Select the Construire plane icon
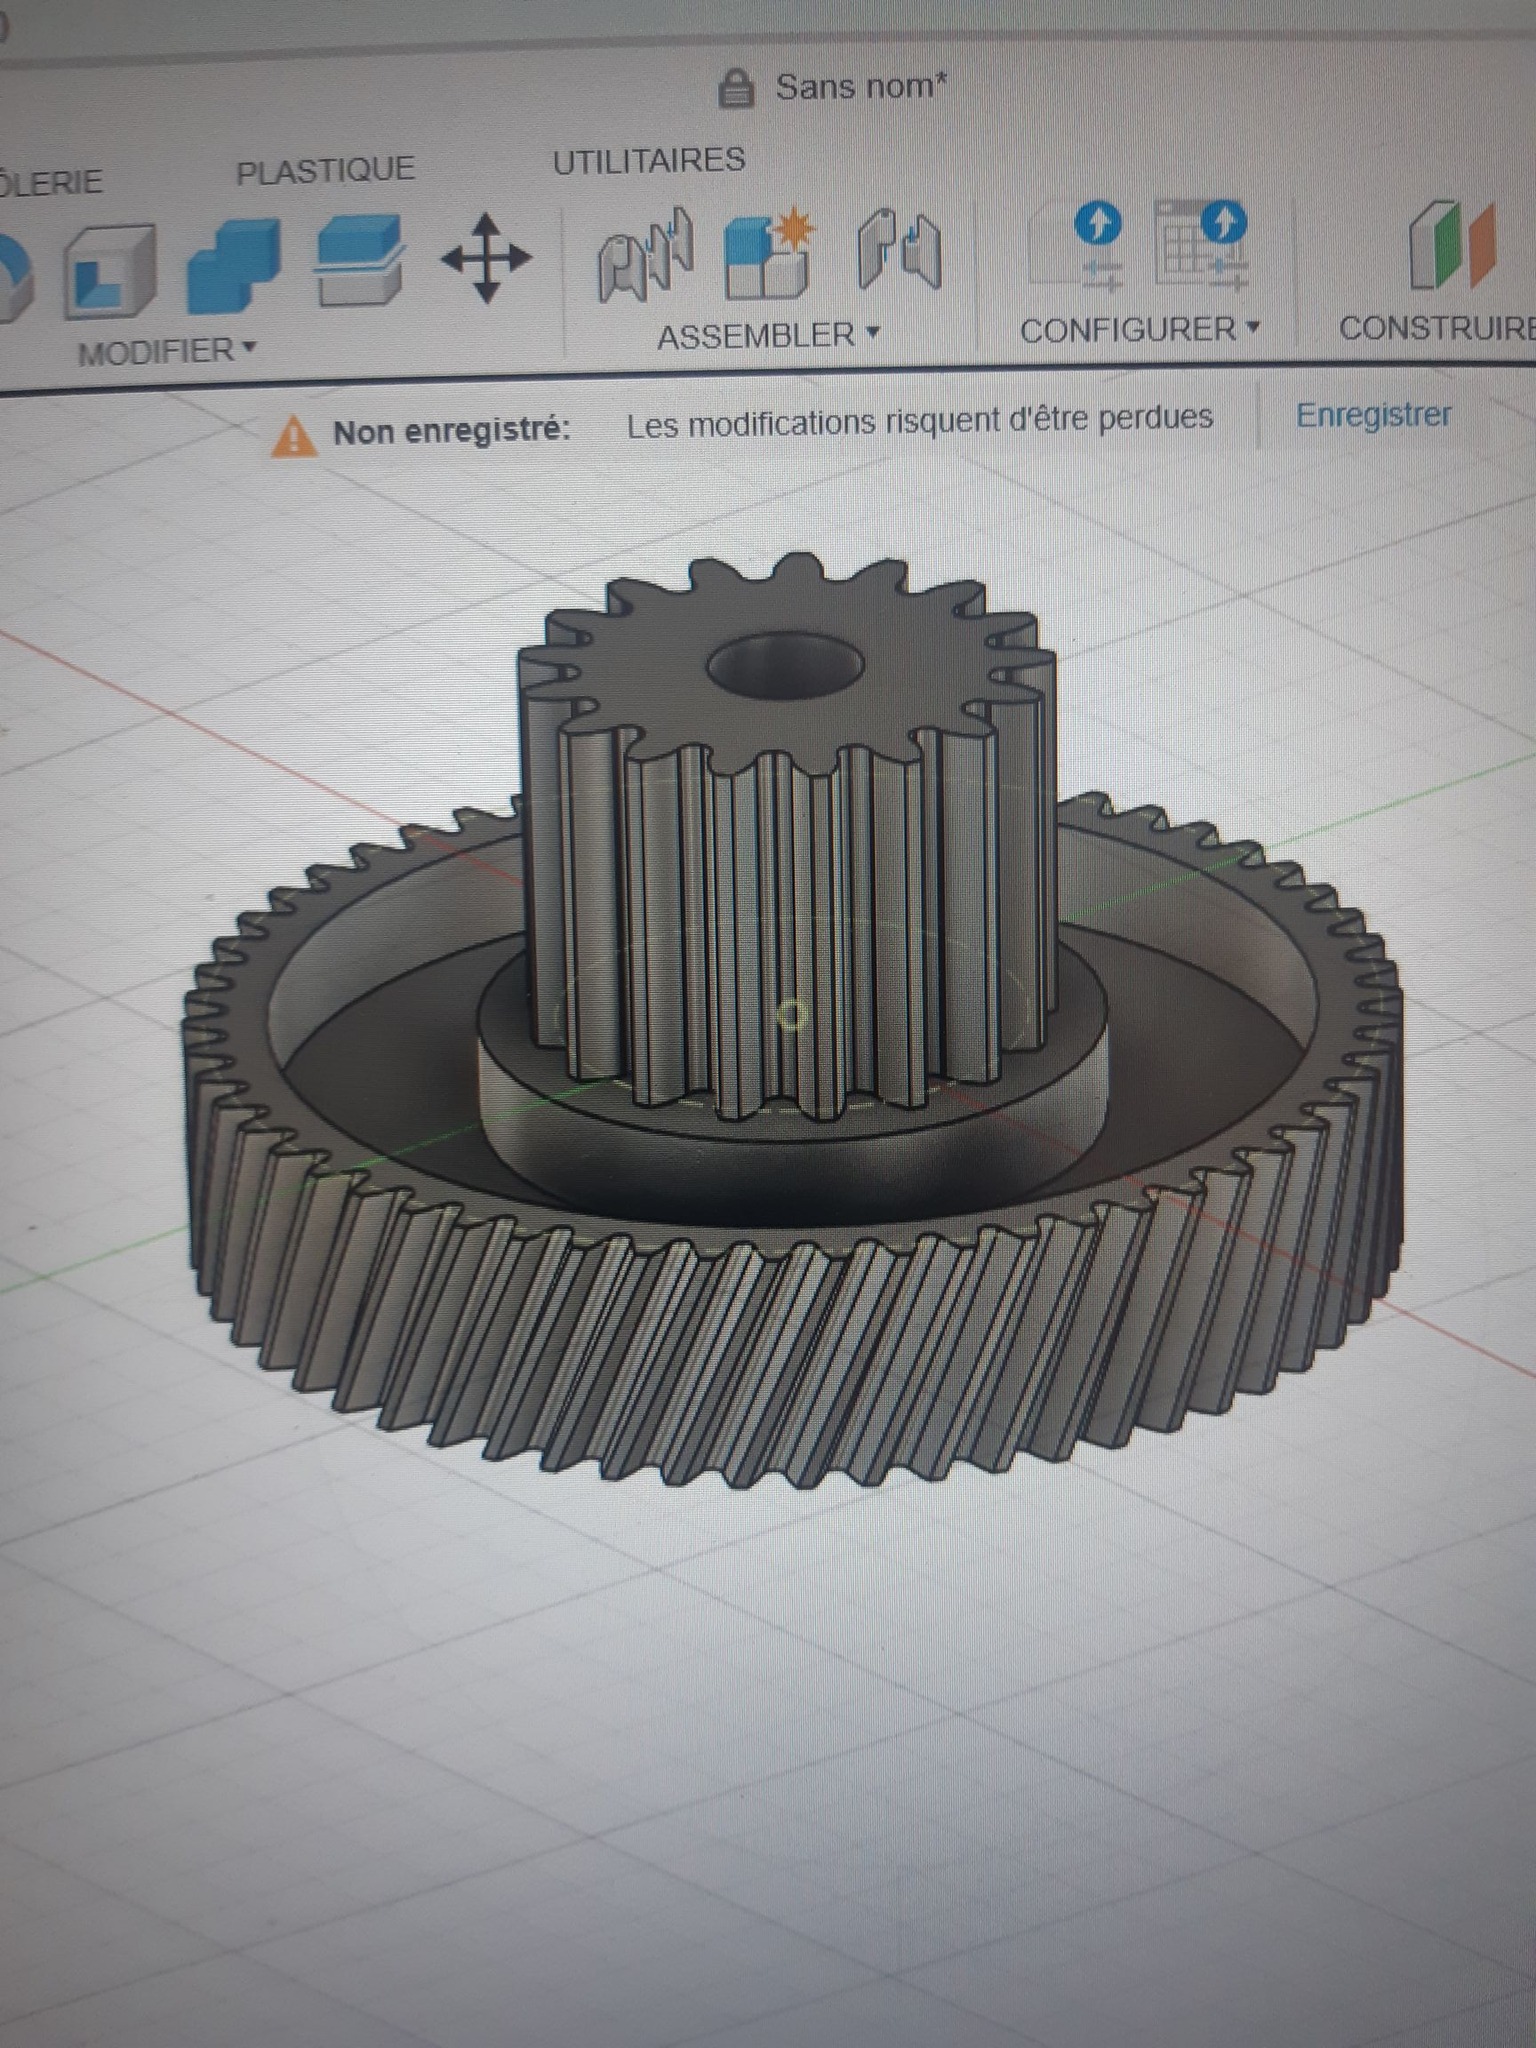This screenshot has height=2048, width=1536. pos(1452,244)
